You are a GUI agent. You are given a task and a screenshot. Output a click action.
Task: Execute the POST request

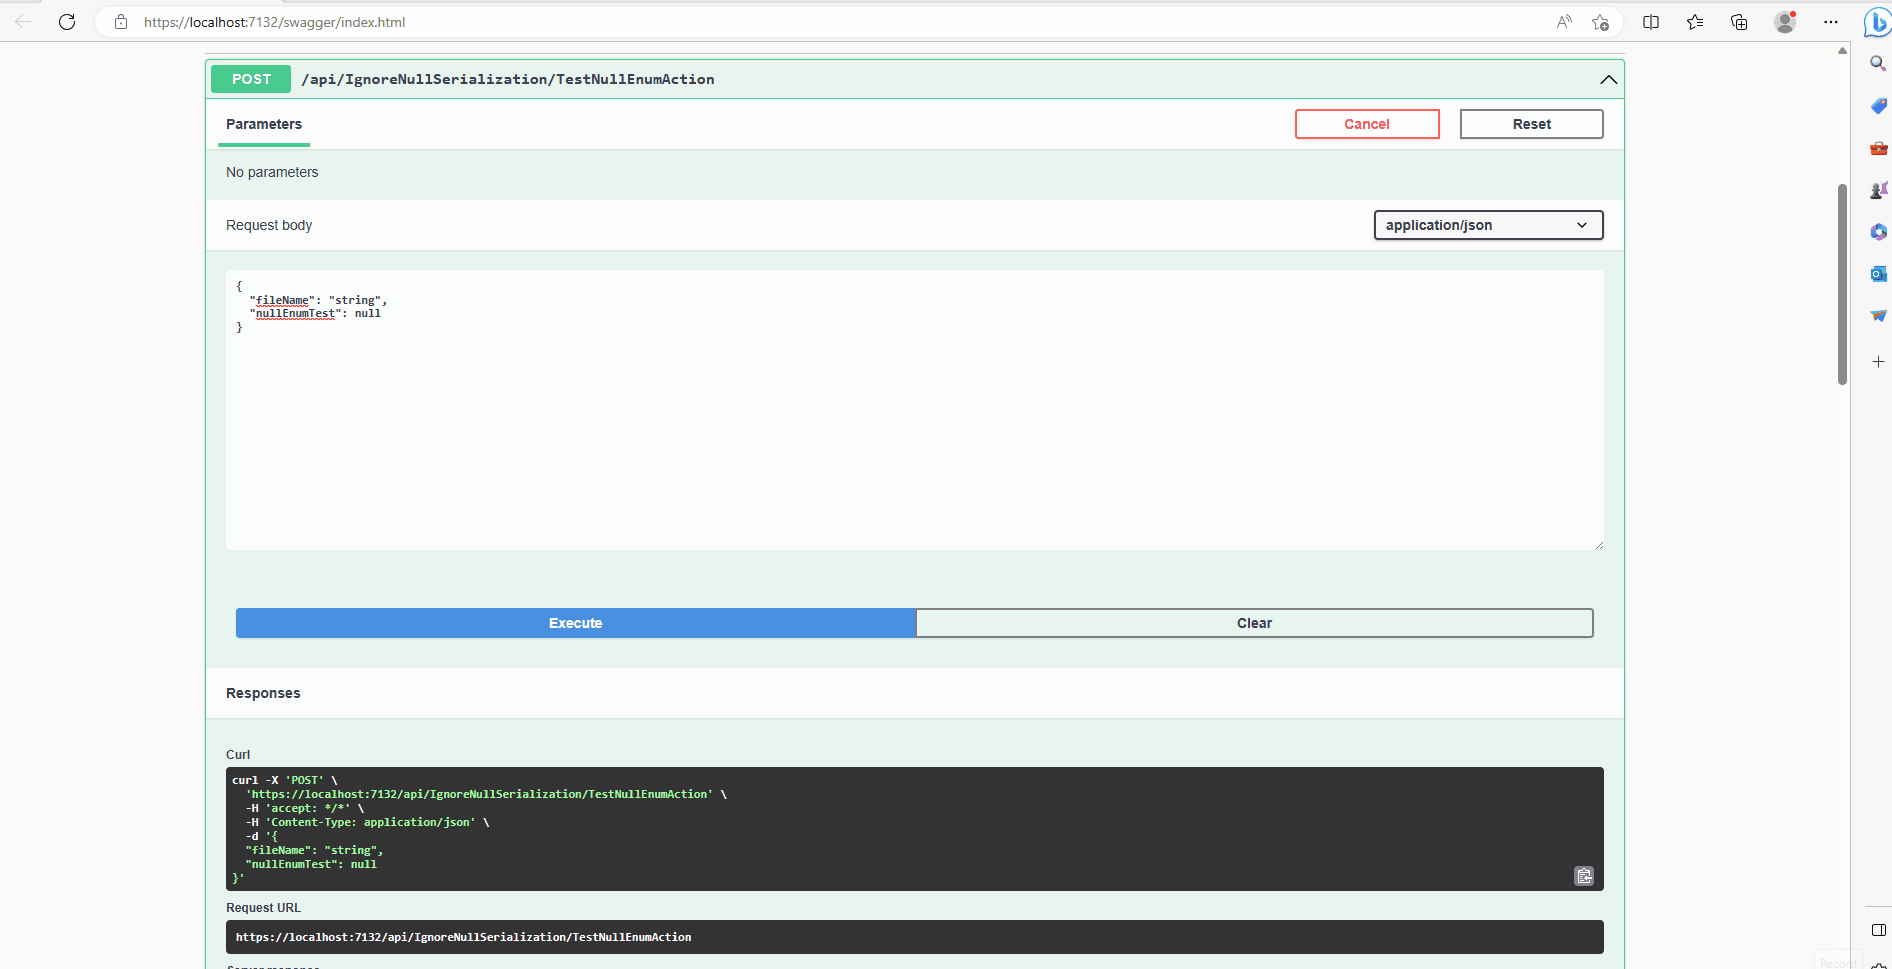click(575, 622)
